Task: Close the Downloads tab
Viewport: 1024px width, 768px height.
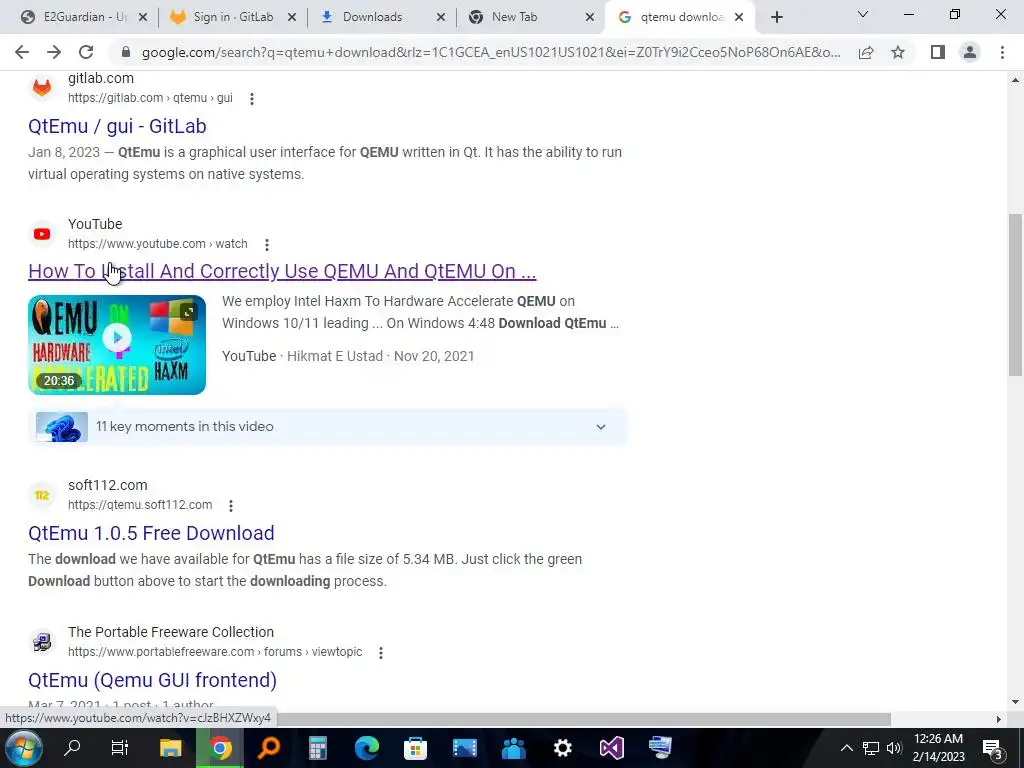Action: (x=441, y=17)
